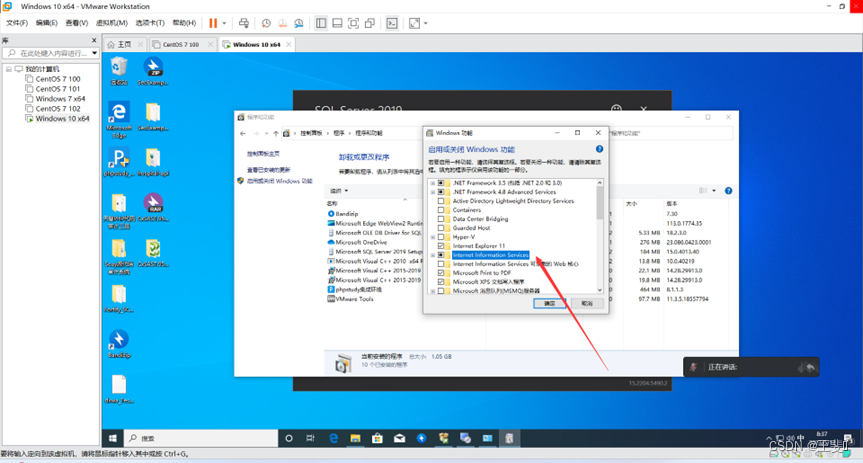Uncheck Internet Explorer 11
The image size is (863, 463).
(x=441, y=246)
